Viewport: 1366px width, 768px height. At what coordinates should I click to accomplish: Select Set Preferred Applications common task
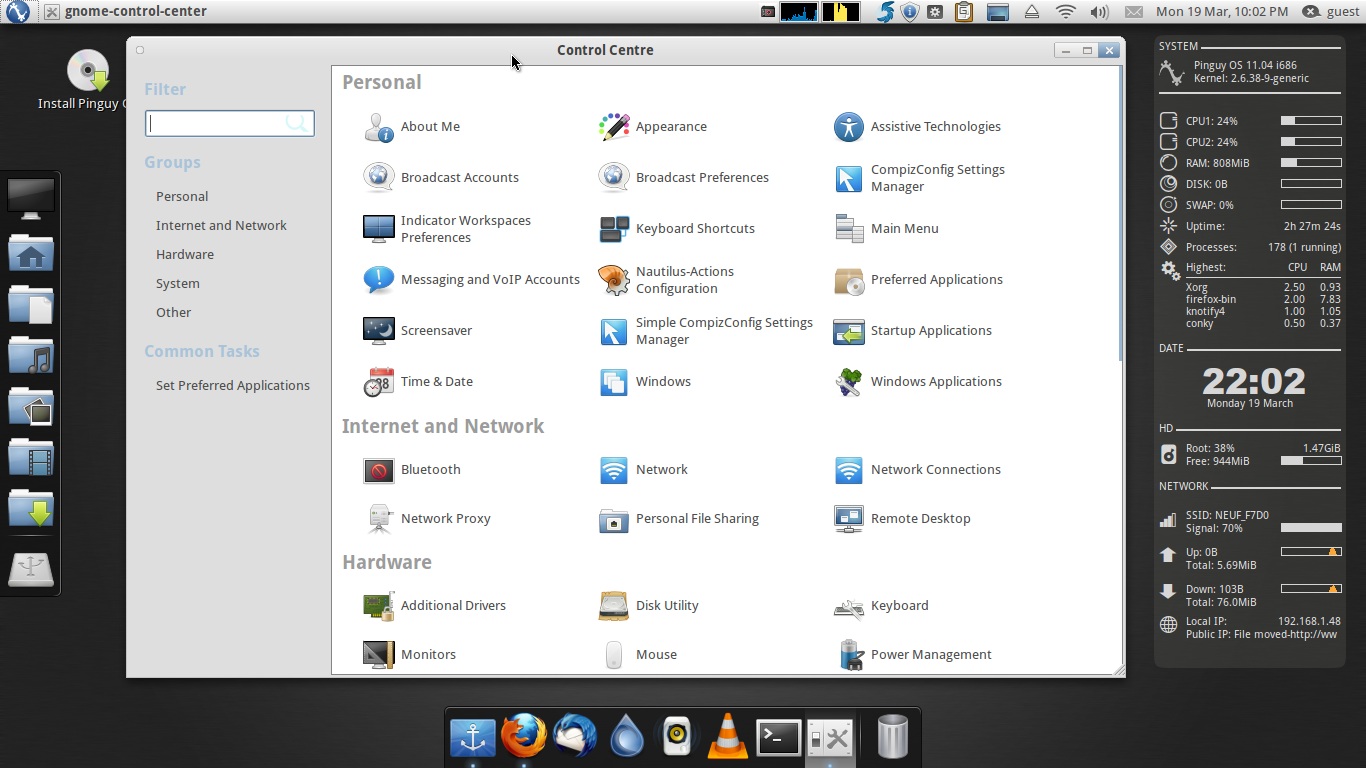233,385
